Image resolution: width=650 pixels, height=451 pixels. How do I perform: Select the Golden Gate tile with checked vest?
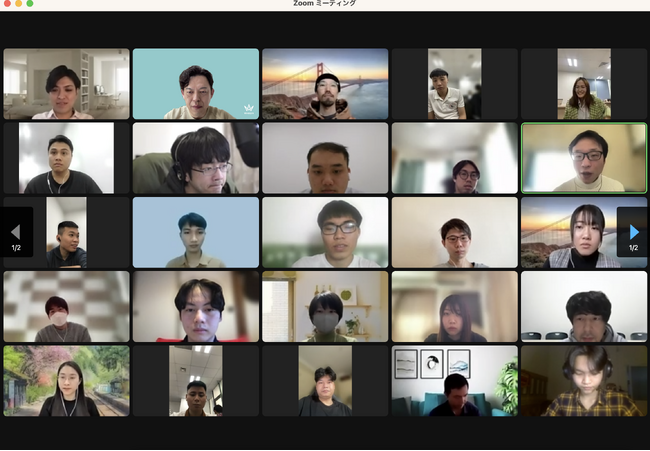[584, 232]
